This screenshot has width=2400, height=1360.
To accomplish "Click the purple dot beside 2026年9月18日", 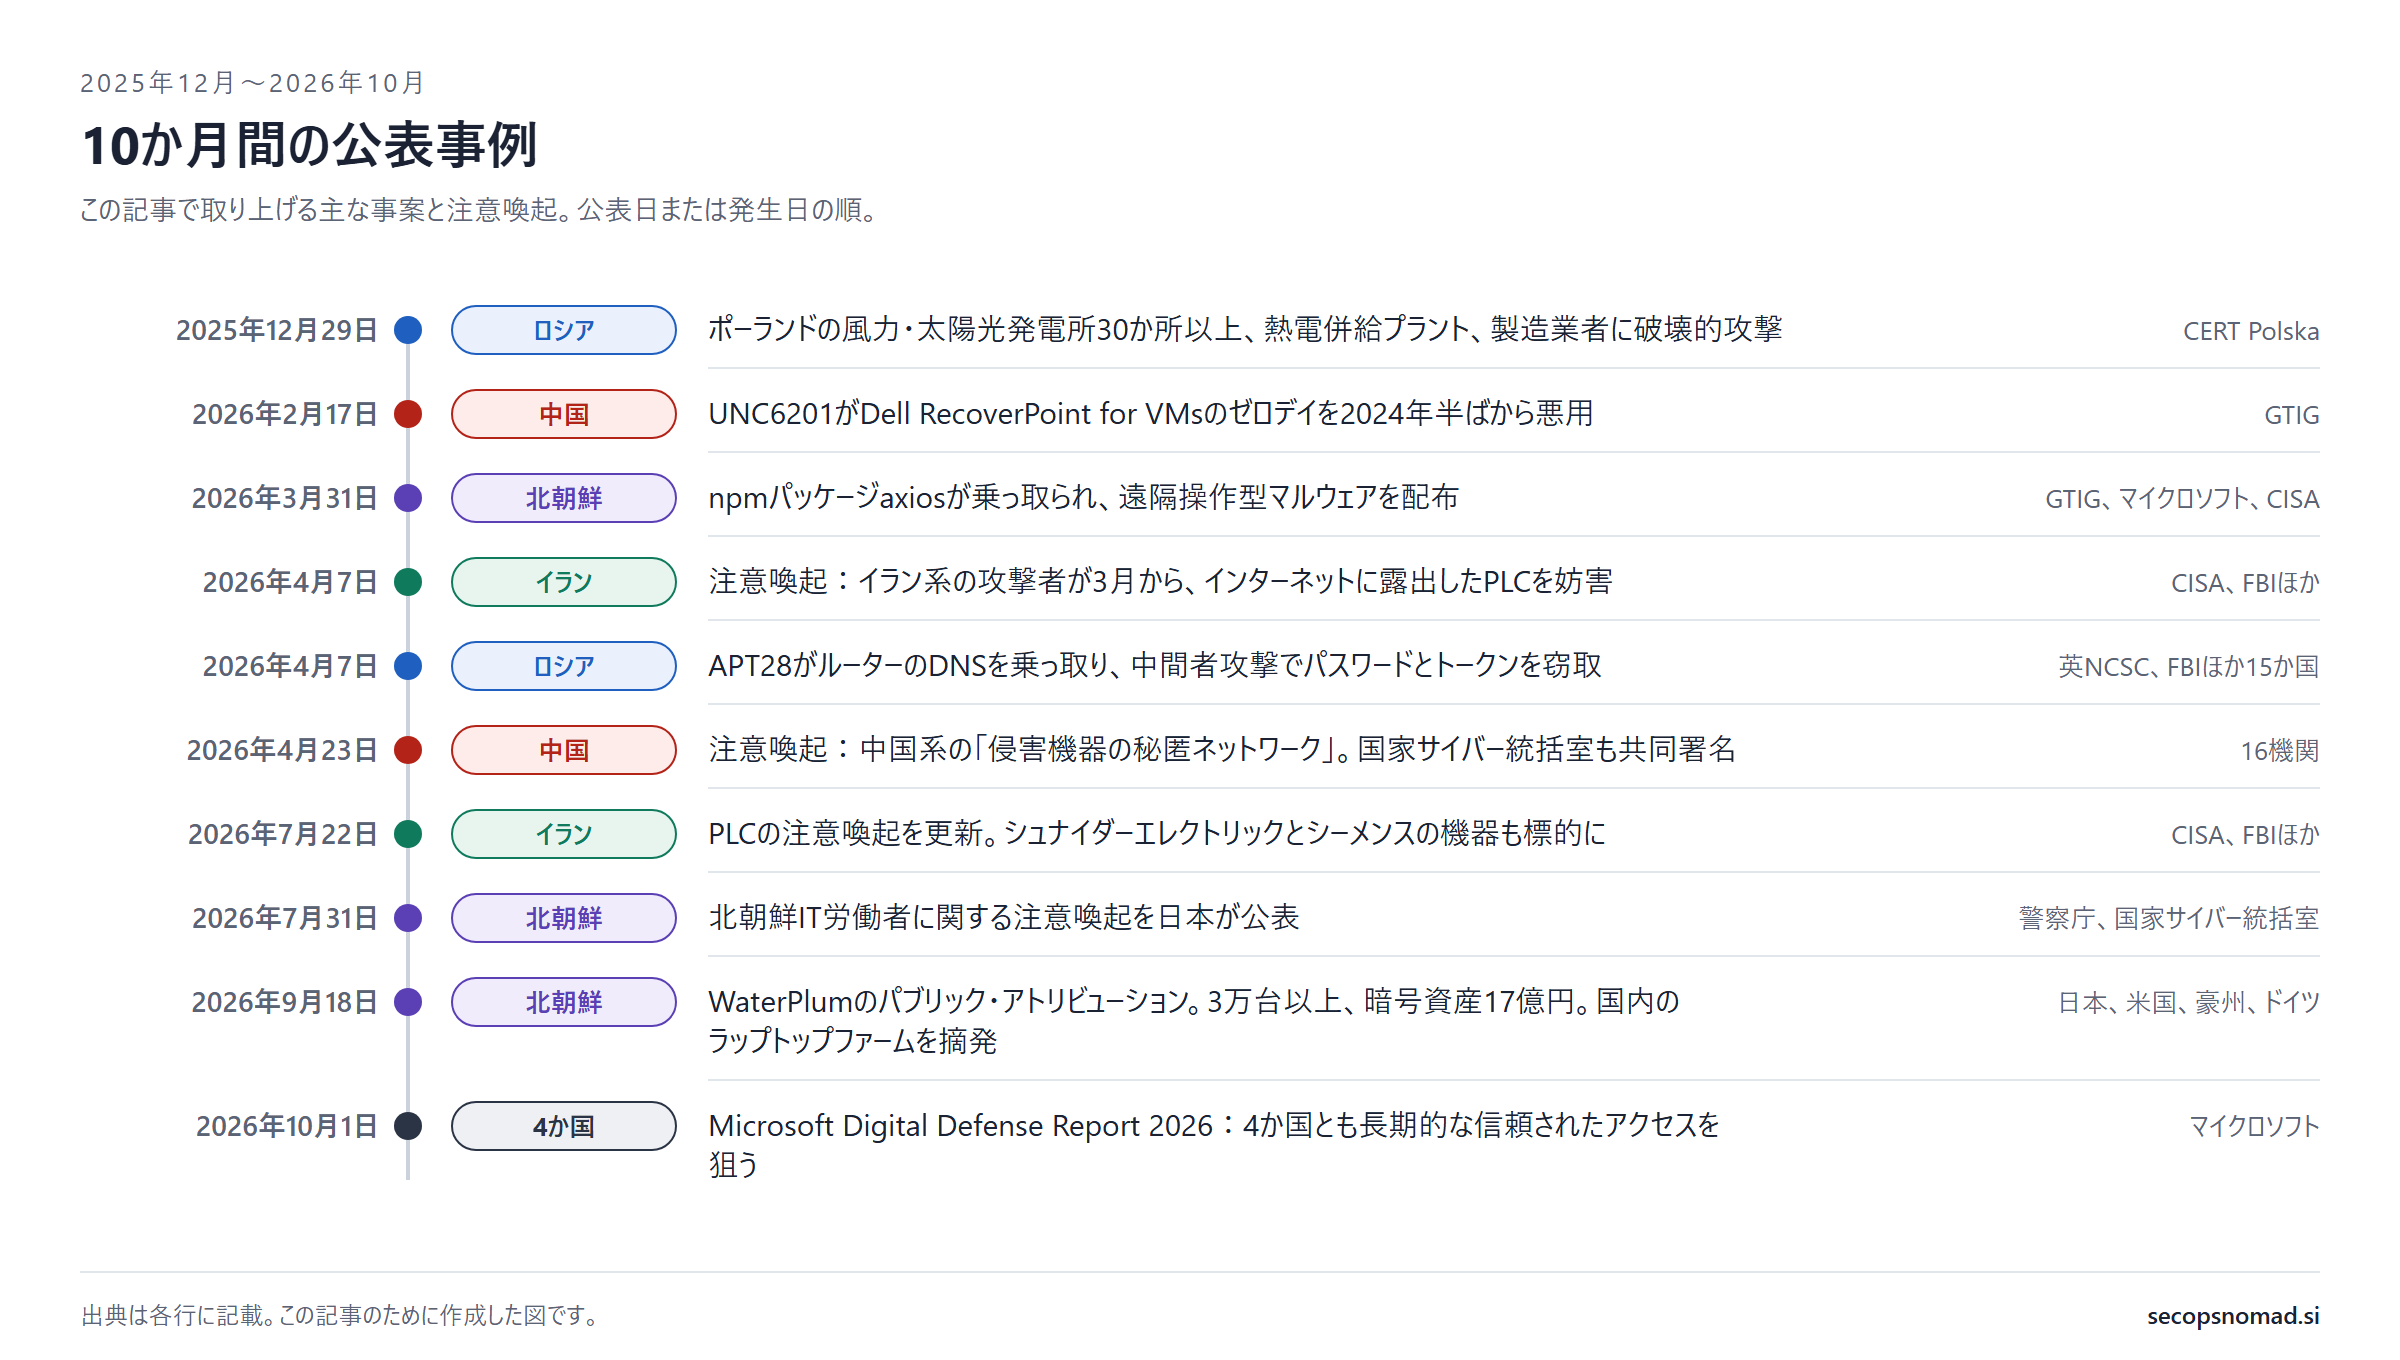I will click(408, 1002).
